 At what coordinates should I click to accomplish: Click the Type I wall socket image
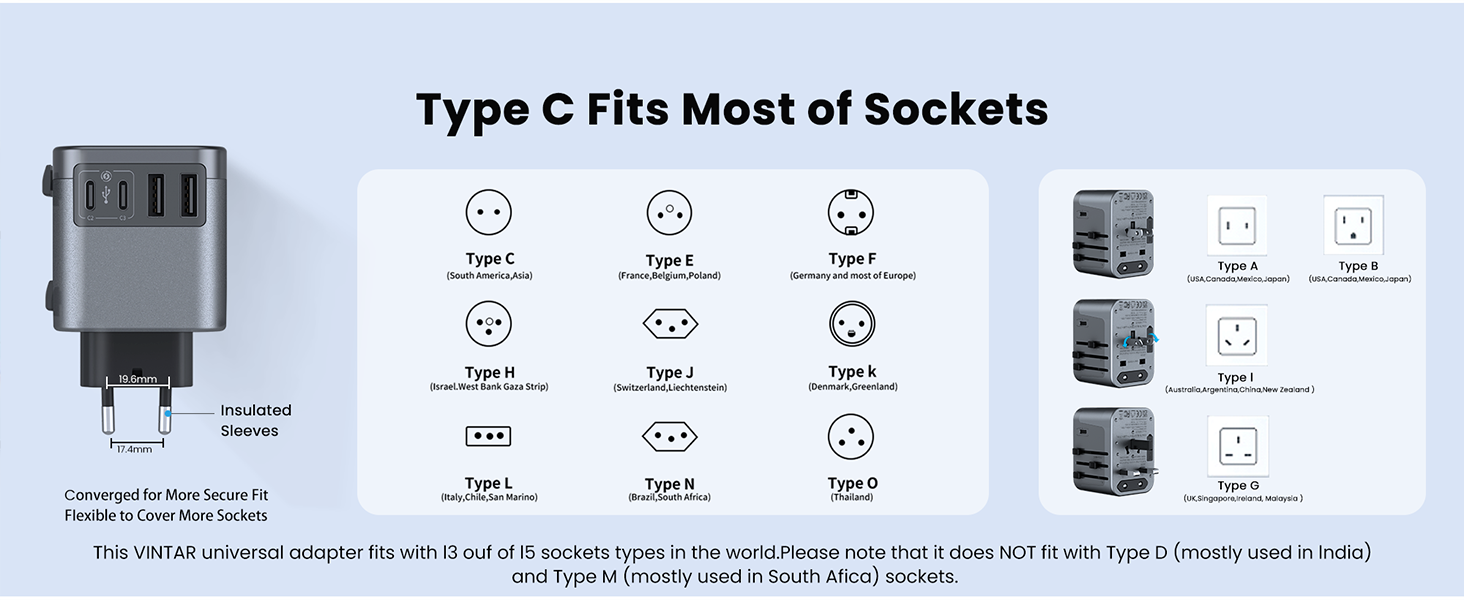(x=1237, y=336)
